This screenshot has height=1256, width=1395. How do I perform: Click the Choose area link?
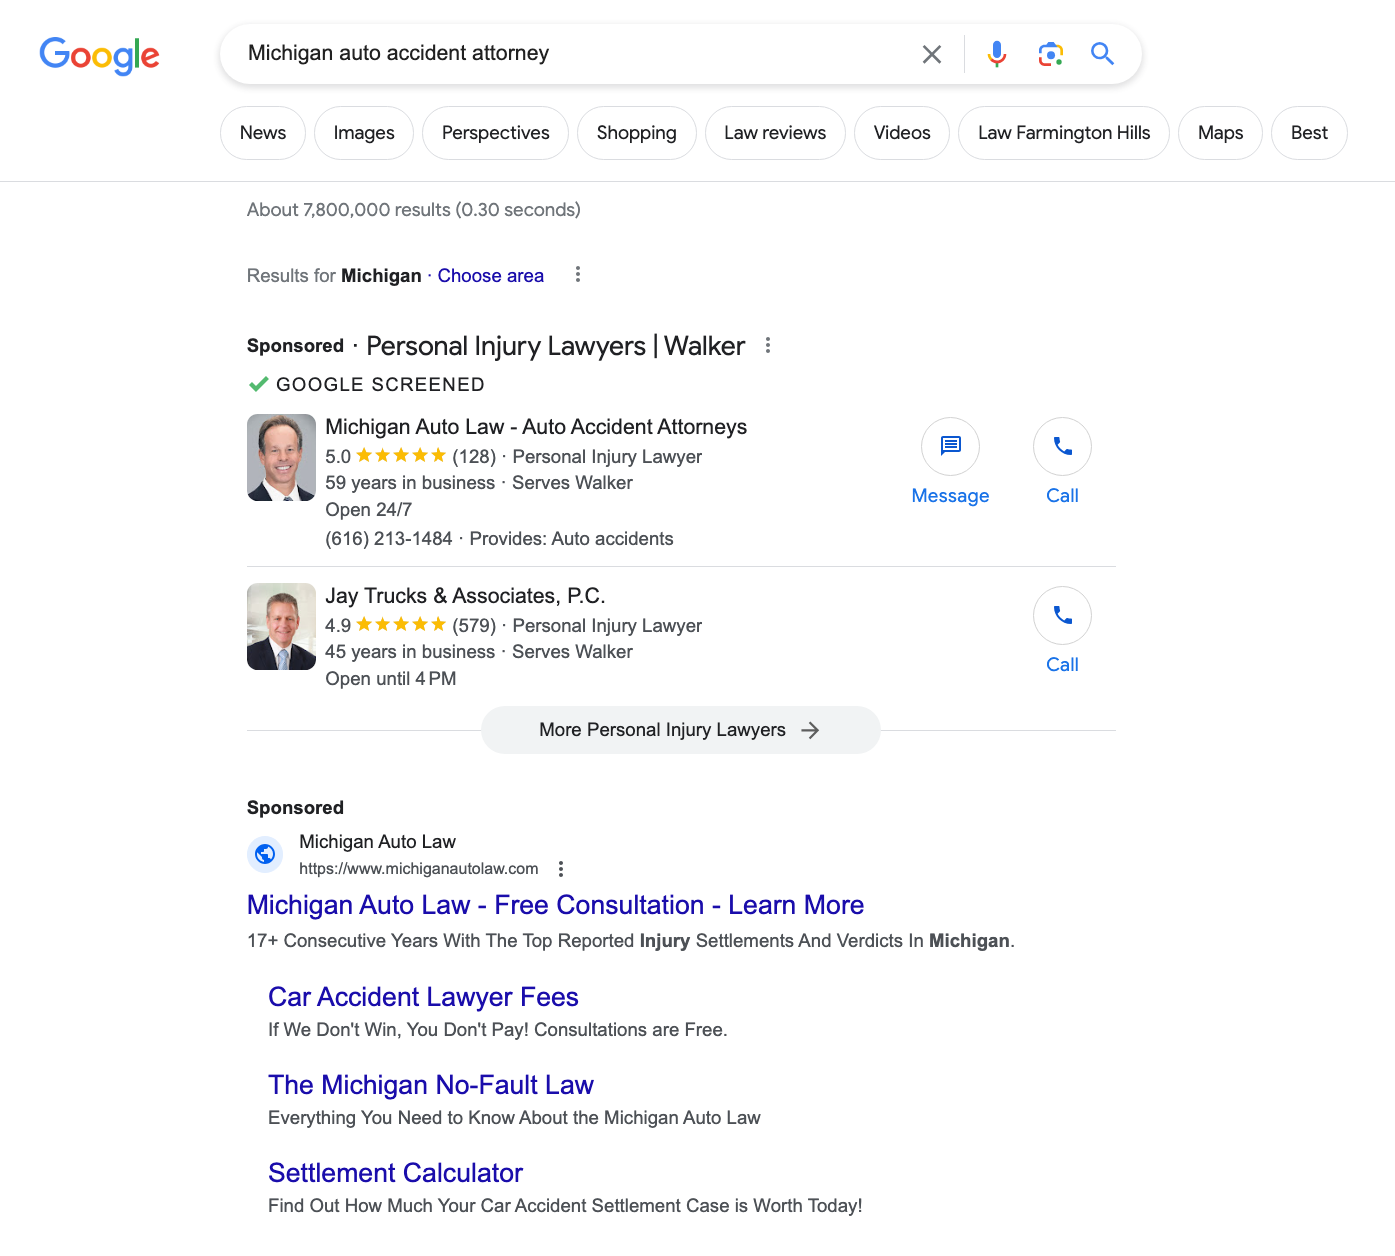(x=491, y=275)
